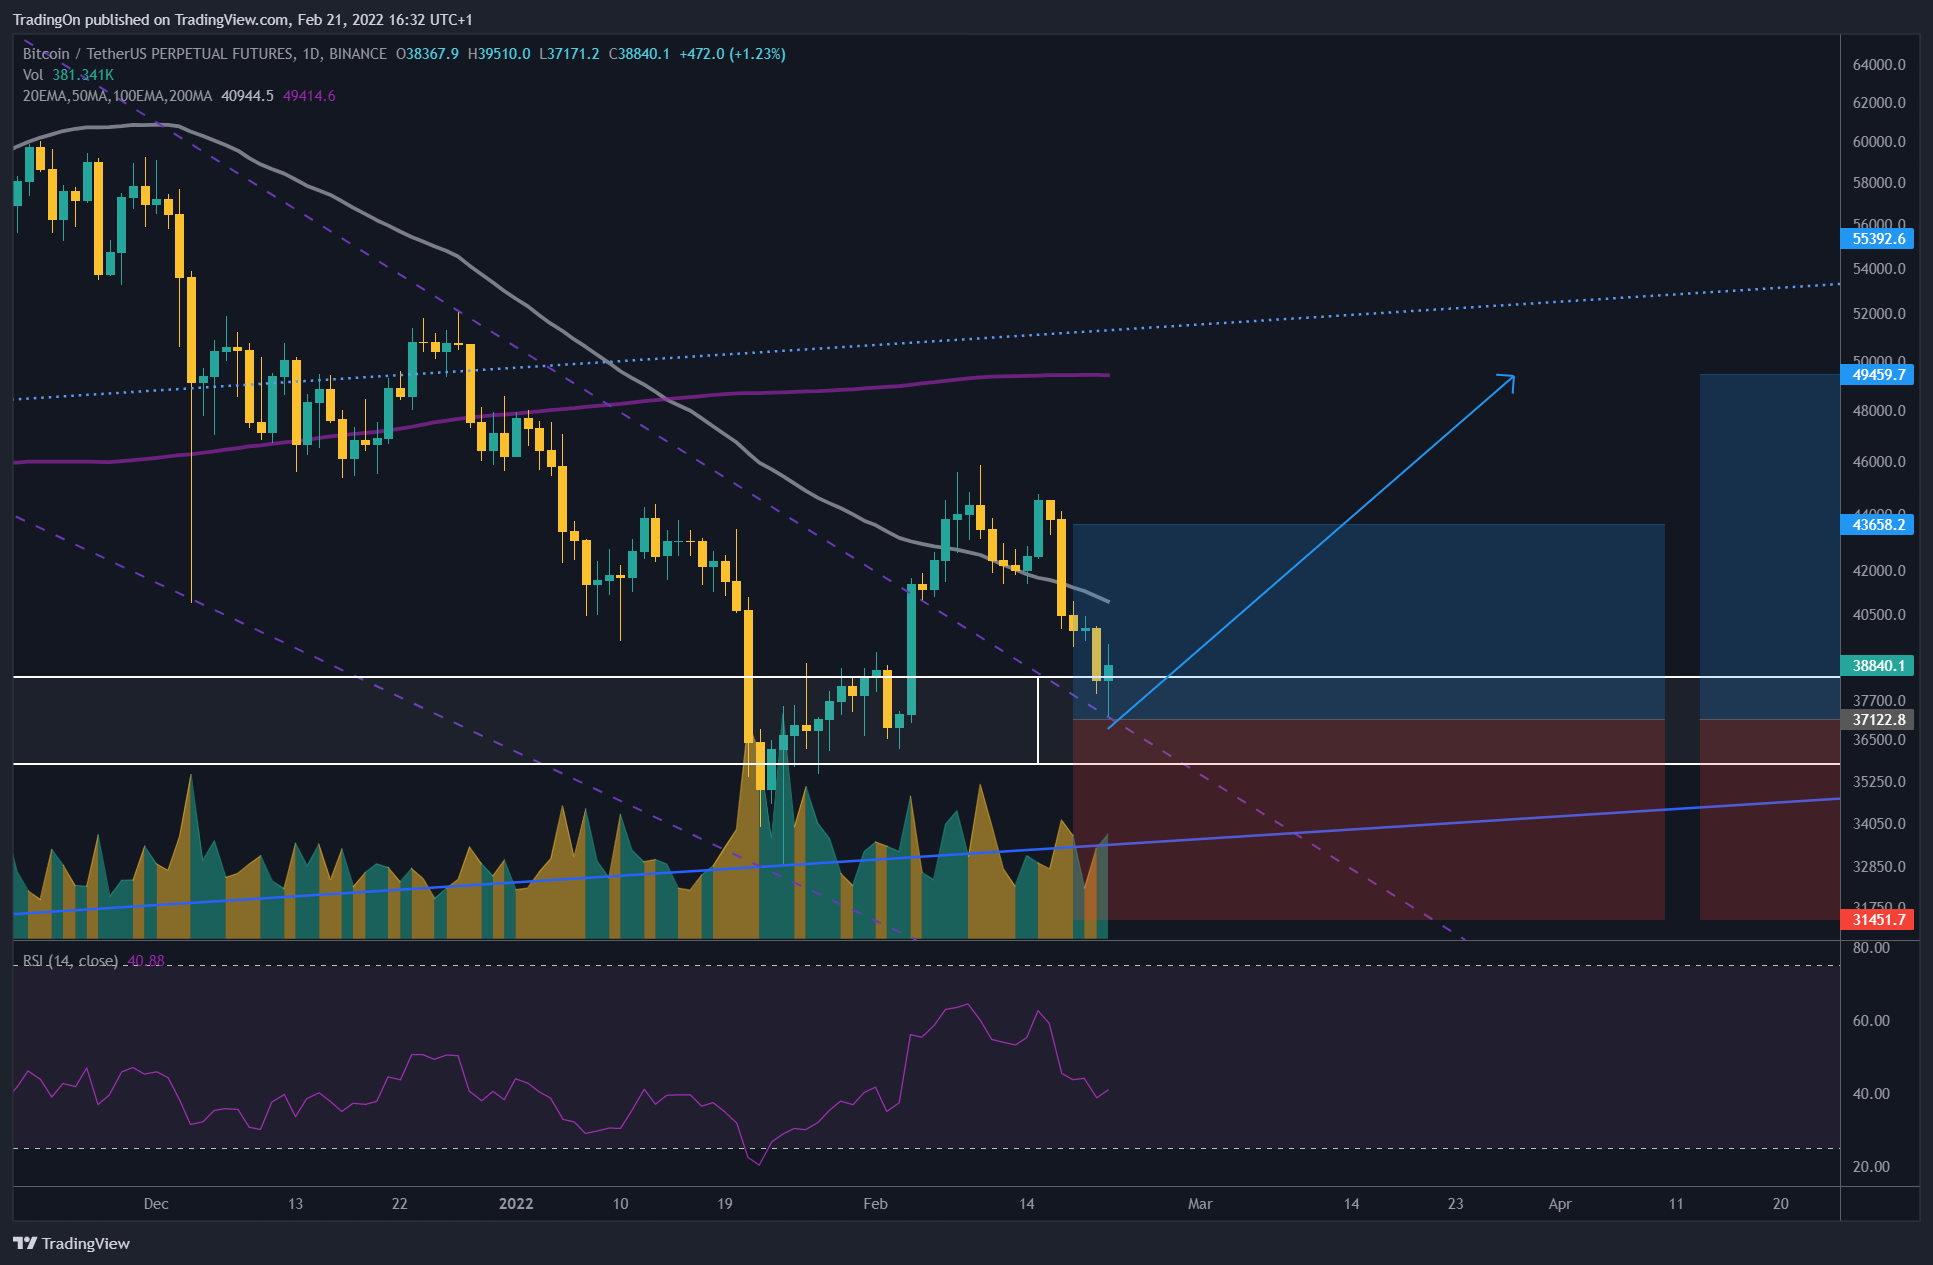This screenshot has height=1265, width=1933.
Task: Click the grey entry price label 37122.8
Action: tap(1877, 719)
